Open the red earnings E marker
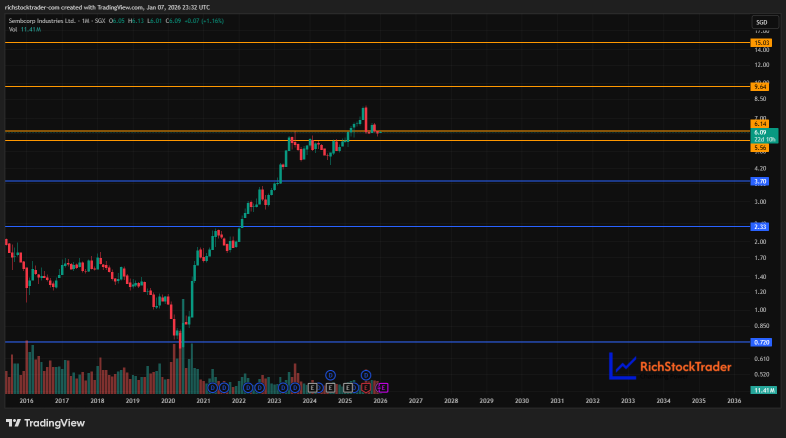Screen dimensions: 786x438 (x=366, y=388)
